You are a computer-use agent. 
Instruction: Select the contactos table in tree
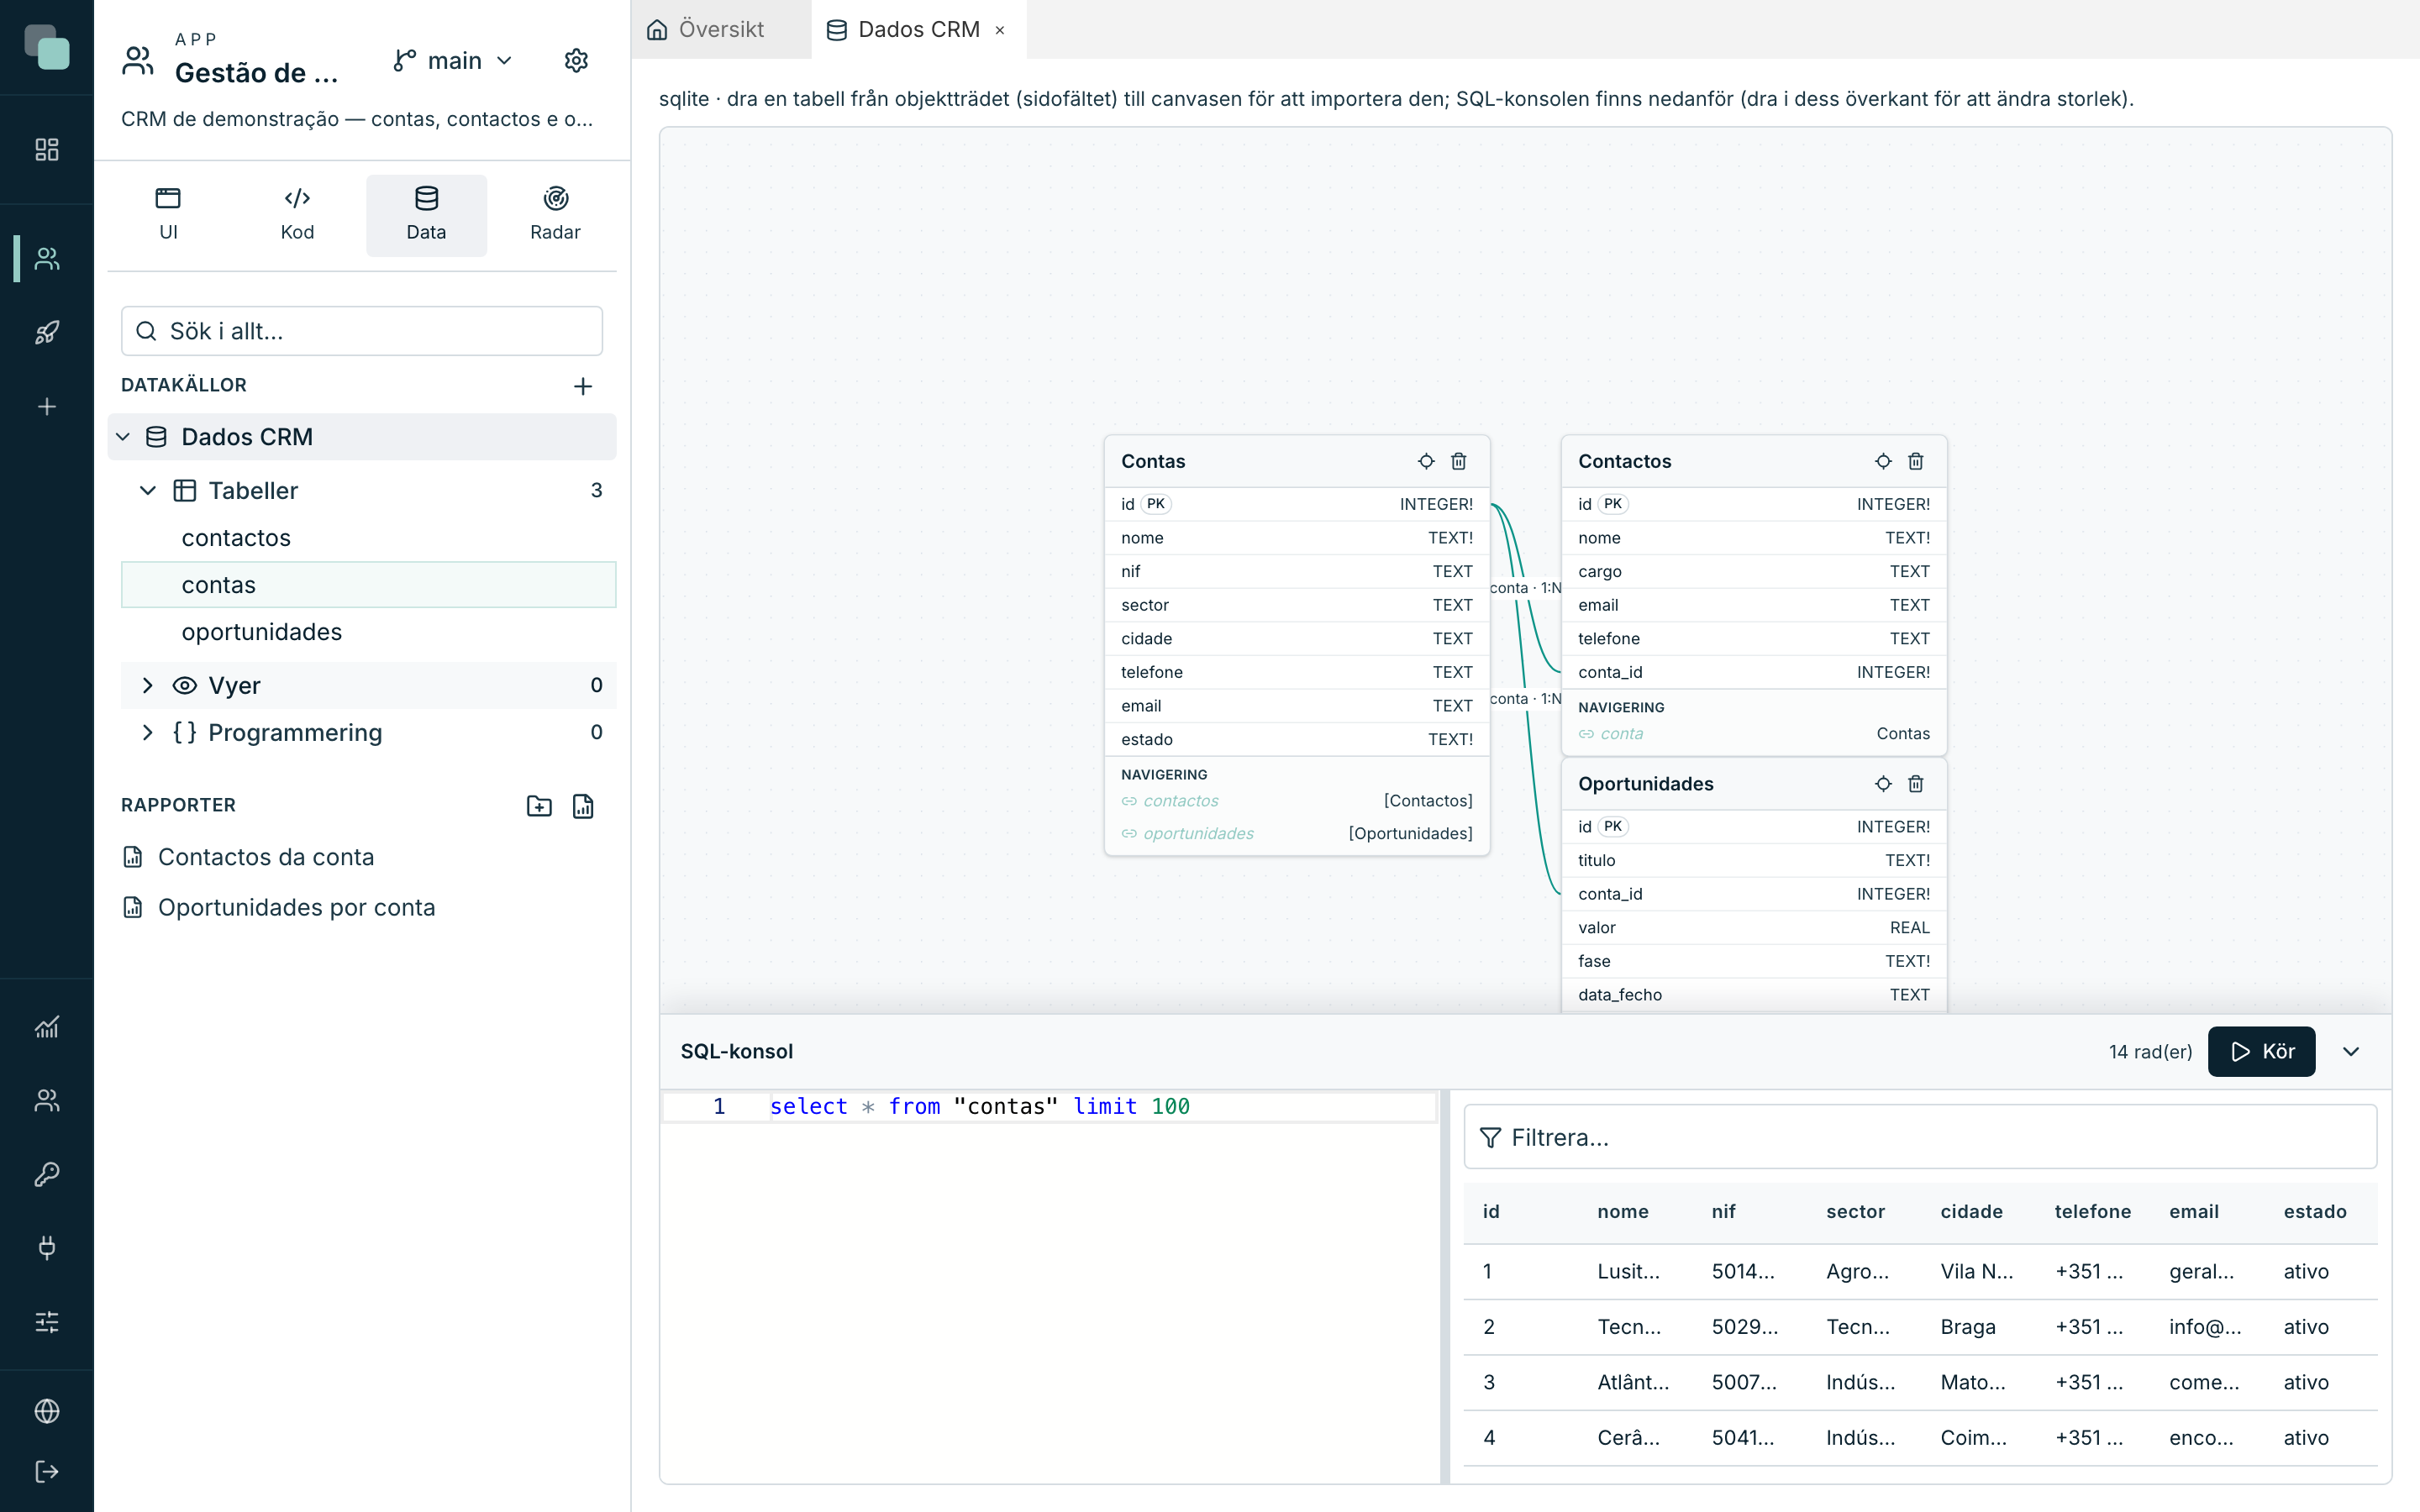click(x=368, y=538)
